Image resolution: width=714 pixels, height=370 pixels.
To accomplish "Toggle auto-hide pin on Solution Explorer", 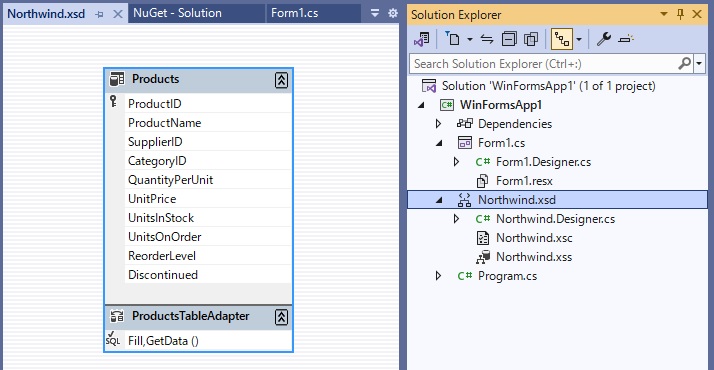I will [680, 14].
